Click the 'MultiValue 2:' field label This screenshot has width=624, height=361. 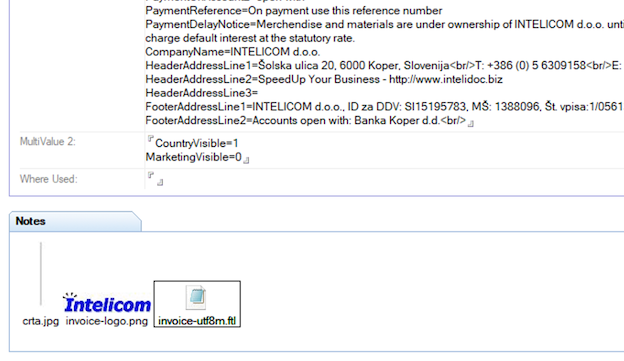point(48,142)
